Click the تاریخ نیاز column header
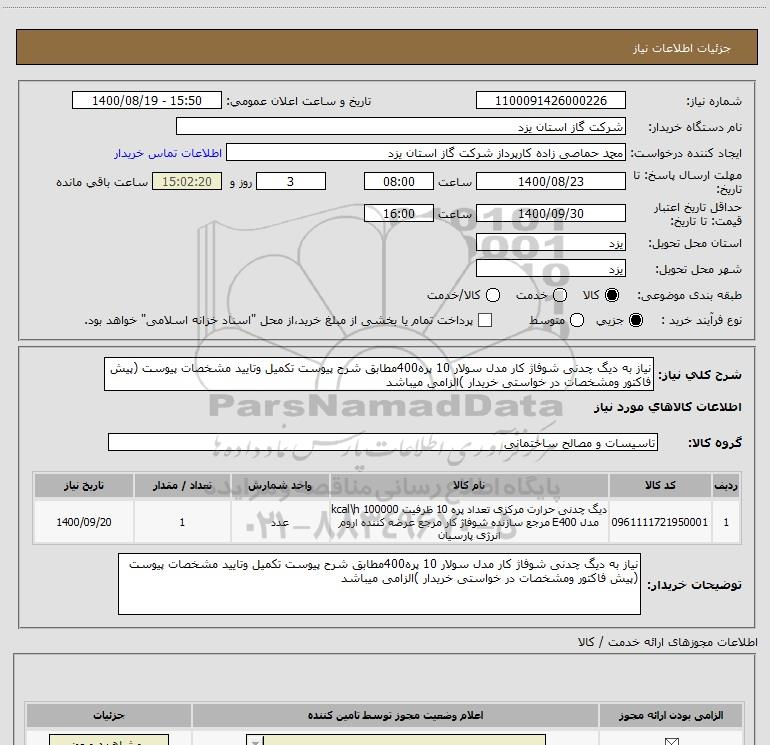This screenshot has width=770, height=745. point(84,485)
